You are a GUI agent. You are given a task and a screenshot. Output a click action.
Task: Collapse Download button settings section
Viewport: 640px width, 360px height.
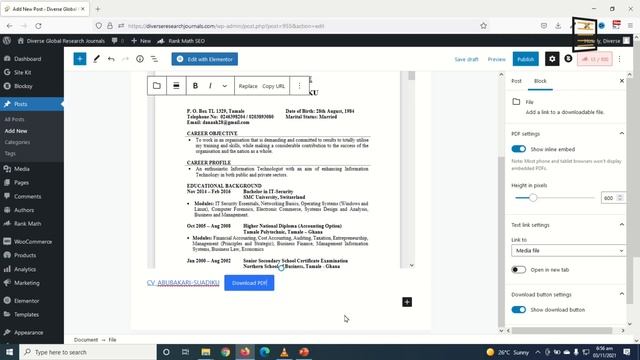click(622, 294)
